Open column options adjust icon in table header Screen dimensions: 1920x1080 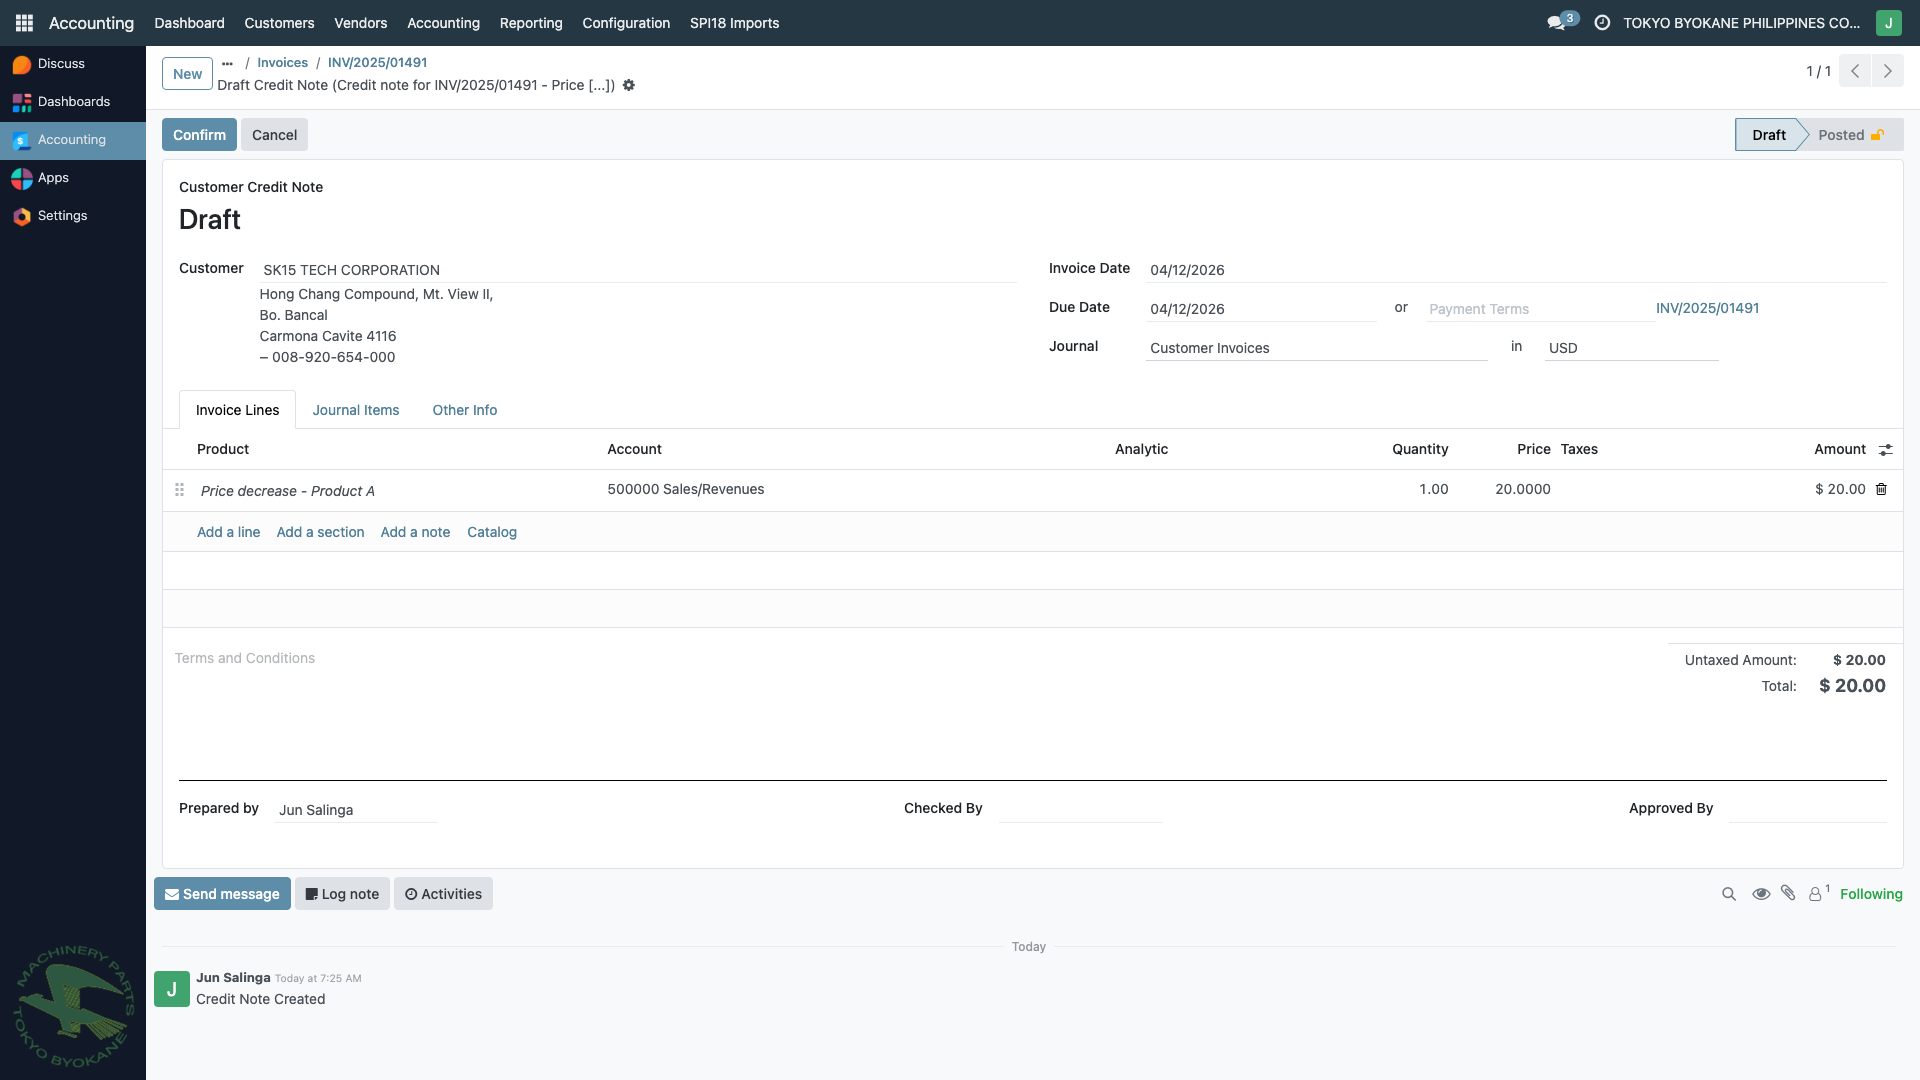(1885, 450)
